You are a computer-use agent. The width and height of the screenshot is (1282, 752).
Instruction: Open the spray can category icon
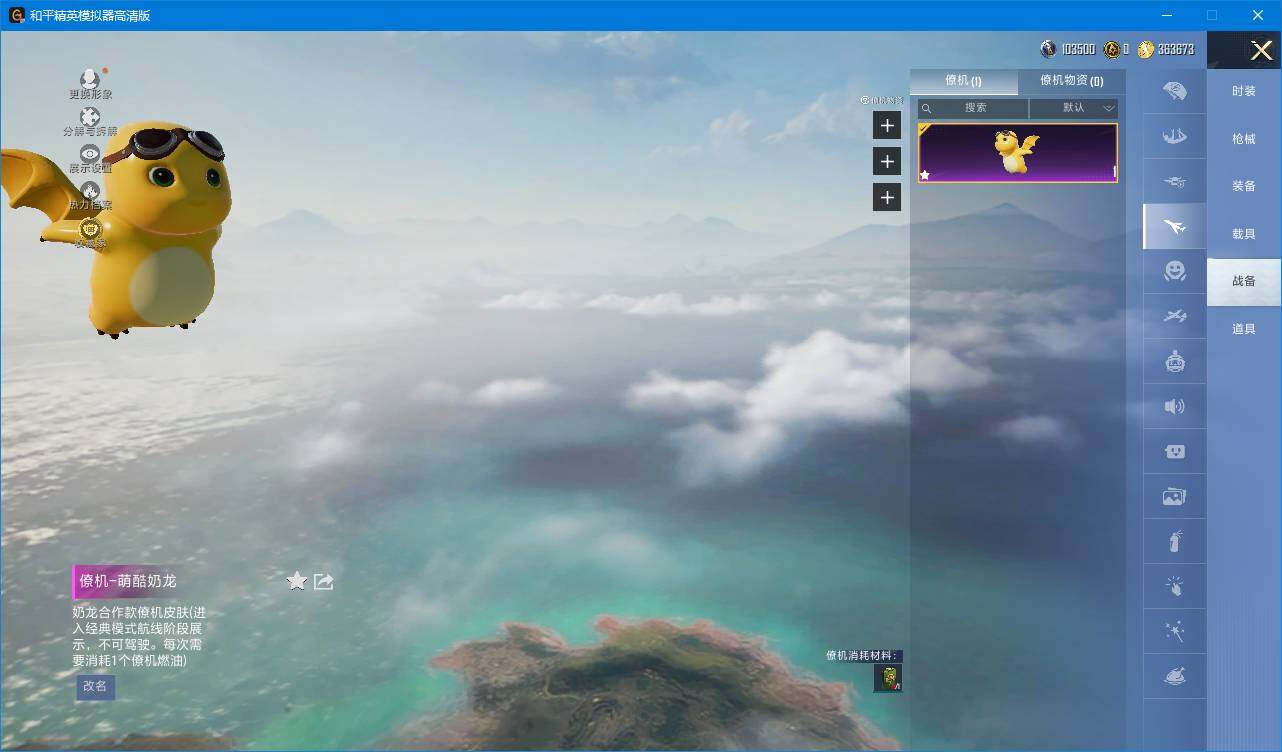point(1175,541)
